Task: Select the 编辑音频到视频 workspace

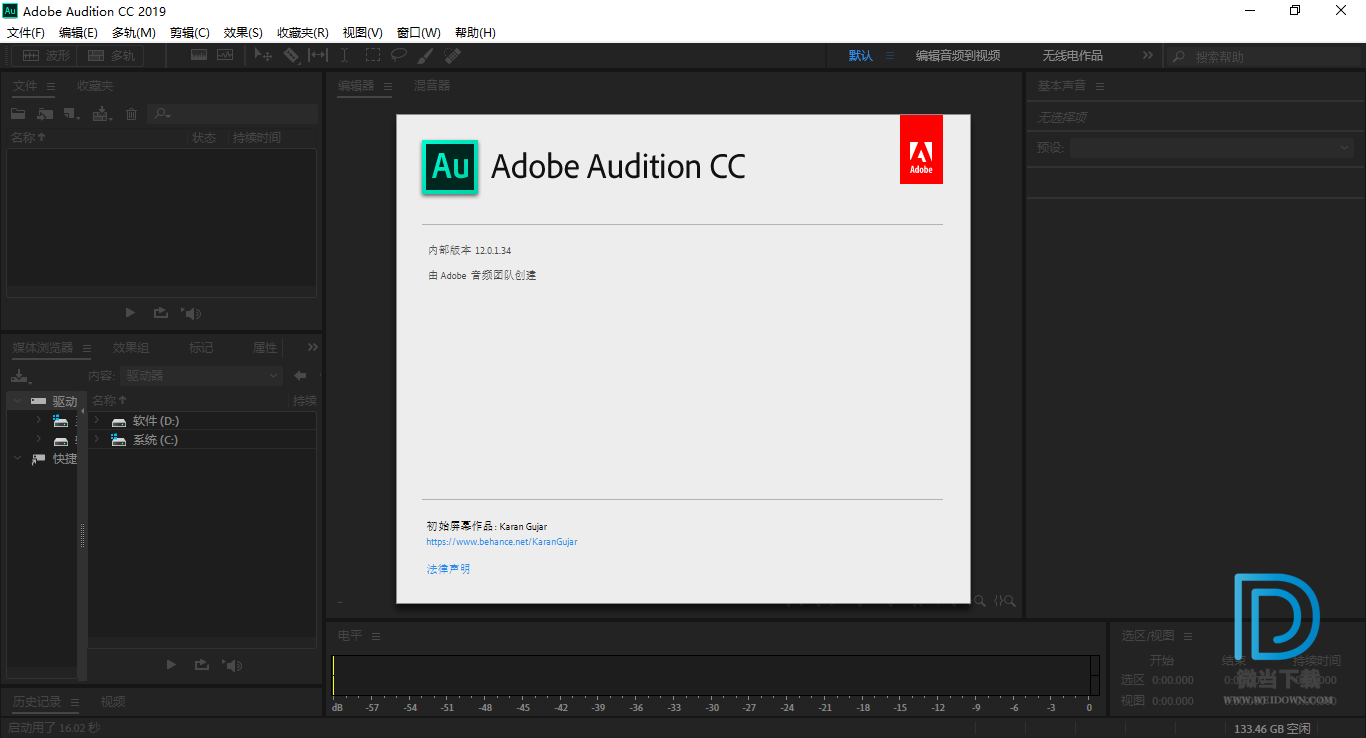Action: tap(958, 56)
